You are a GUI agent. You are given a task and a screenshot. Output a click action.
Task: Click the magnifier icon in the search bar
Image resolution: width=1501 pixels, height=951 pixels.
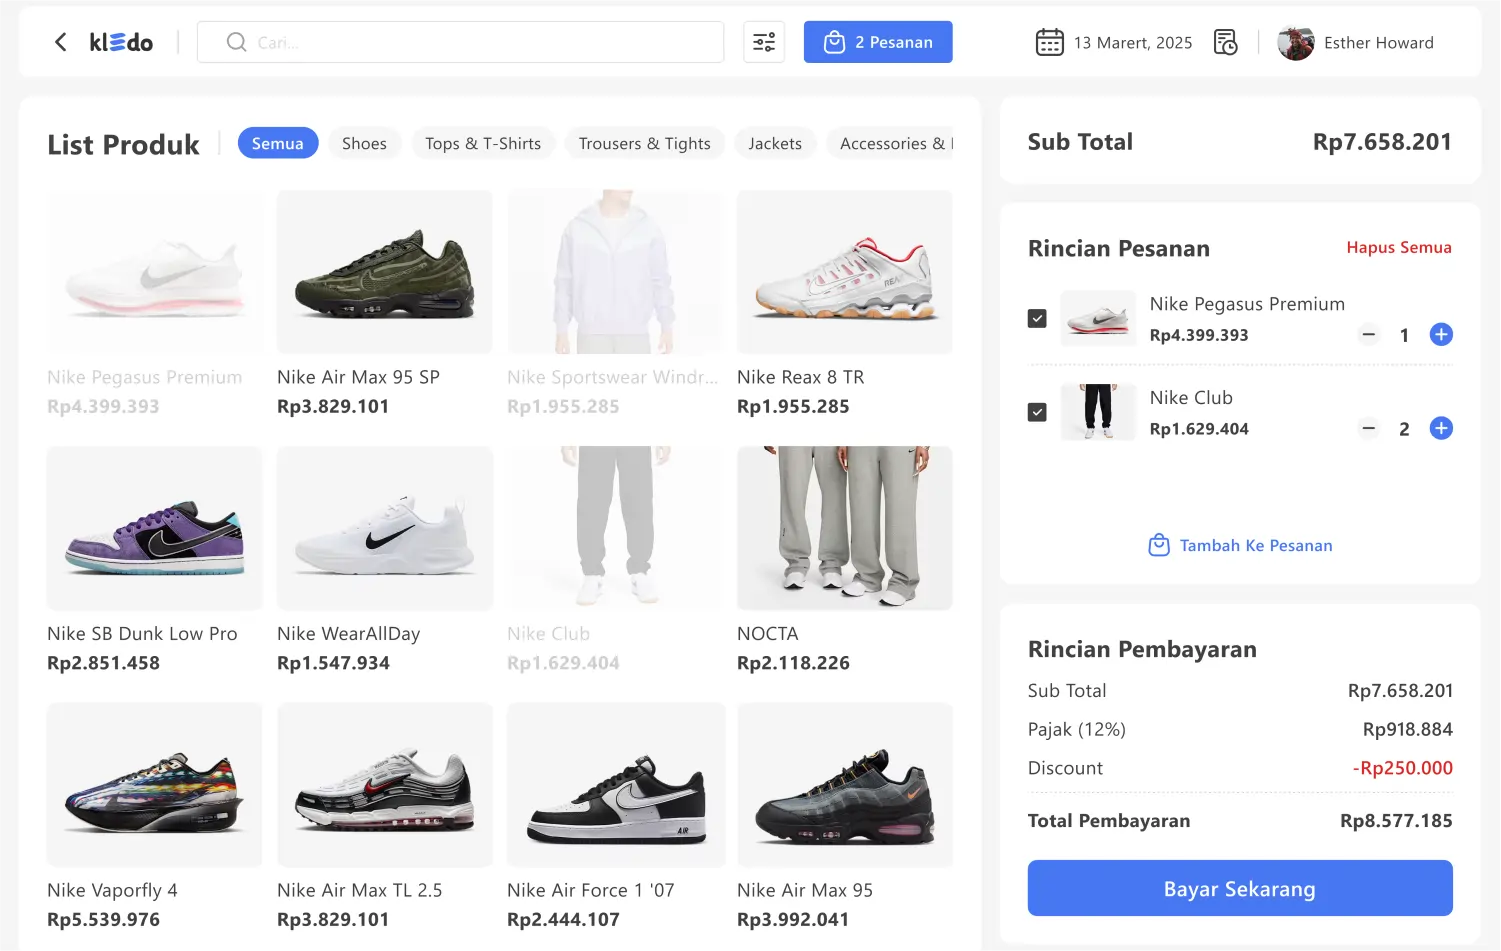pos(236,42)
